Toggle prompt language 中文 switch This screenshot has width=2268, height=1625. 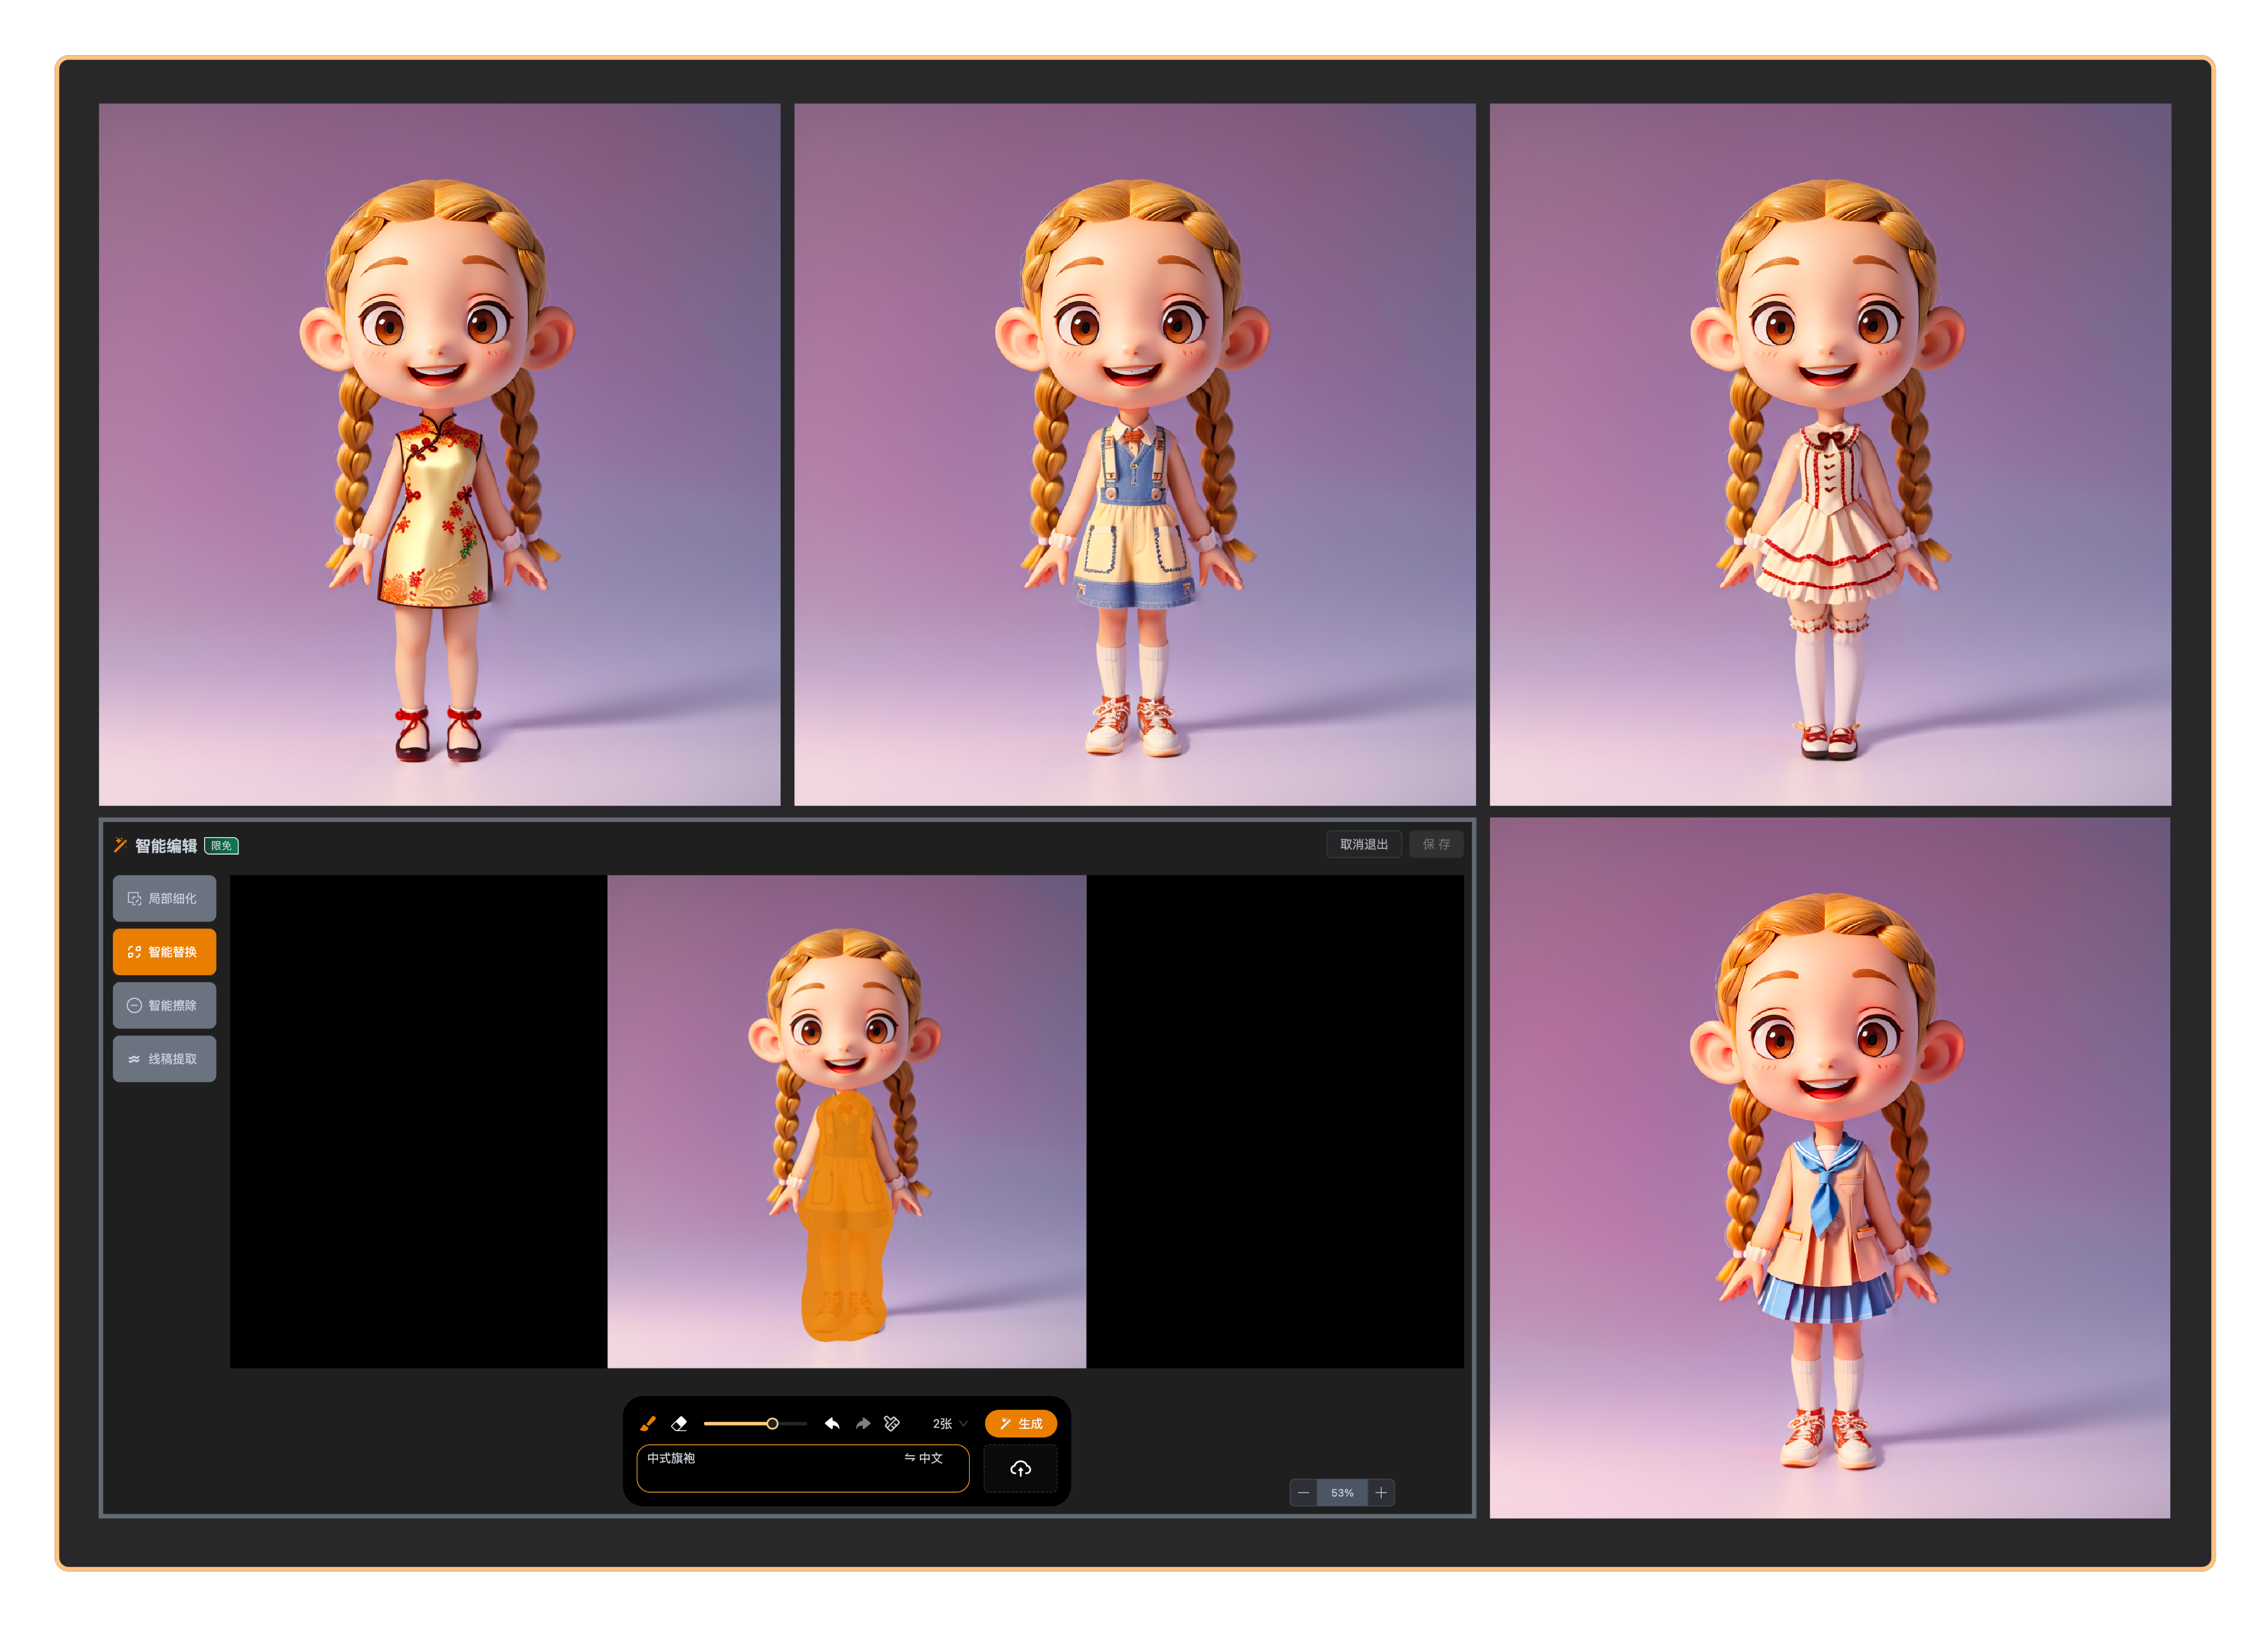(923, 1458)
